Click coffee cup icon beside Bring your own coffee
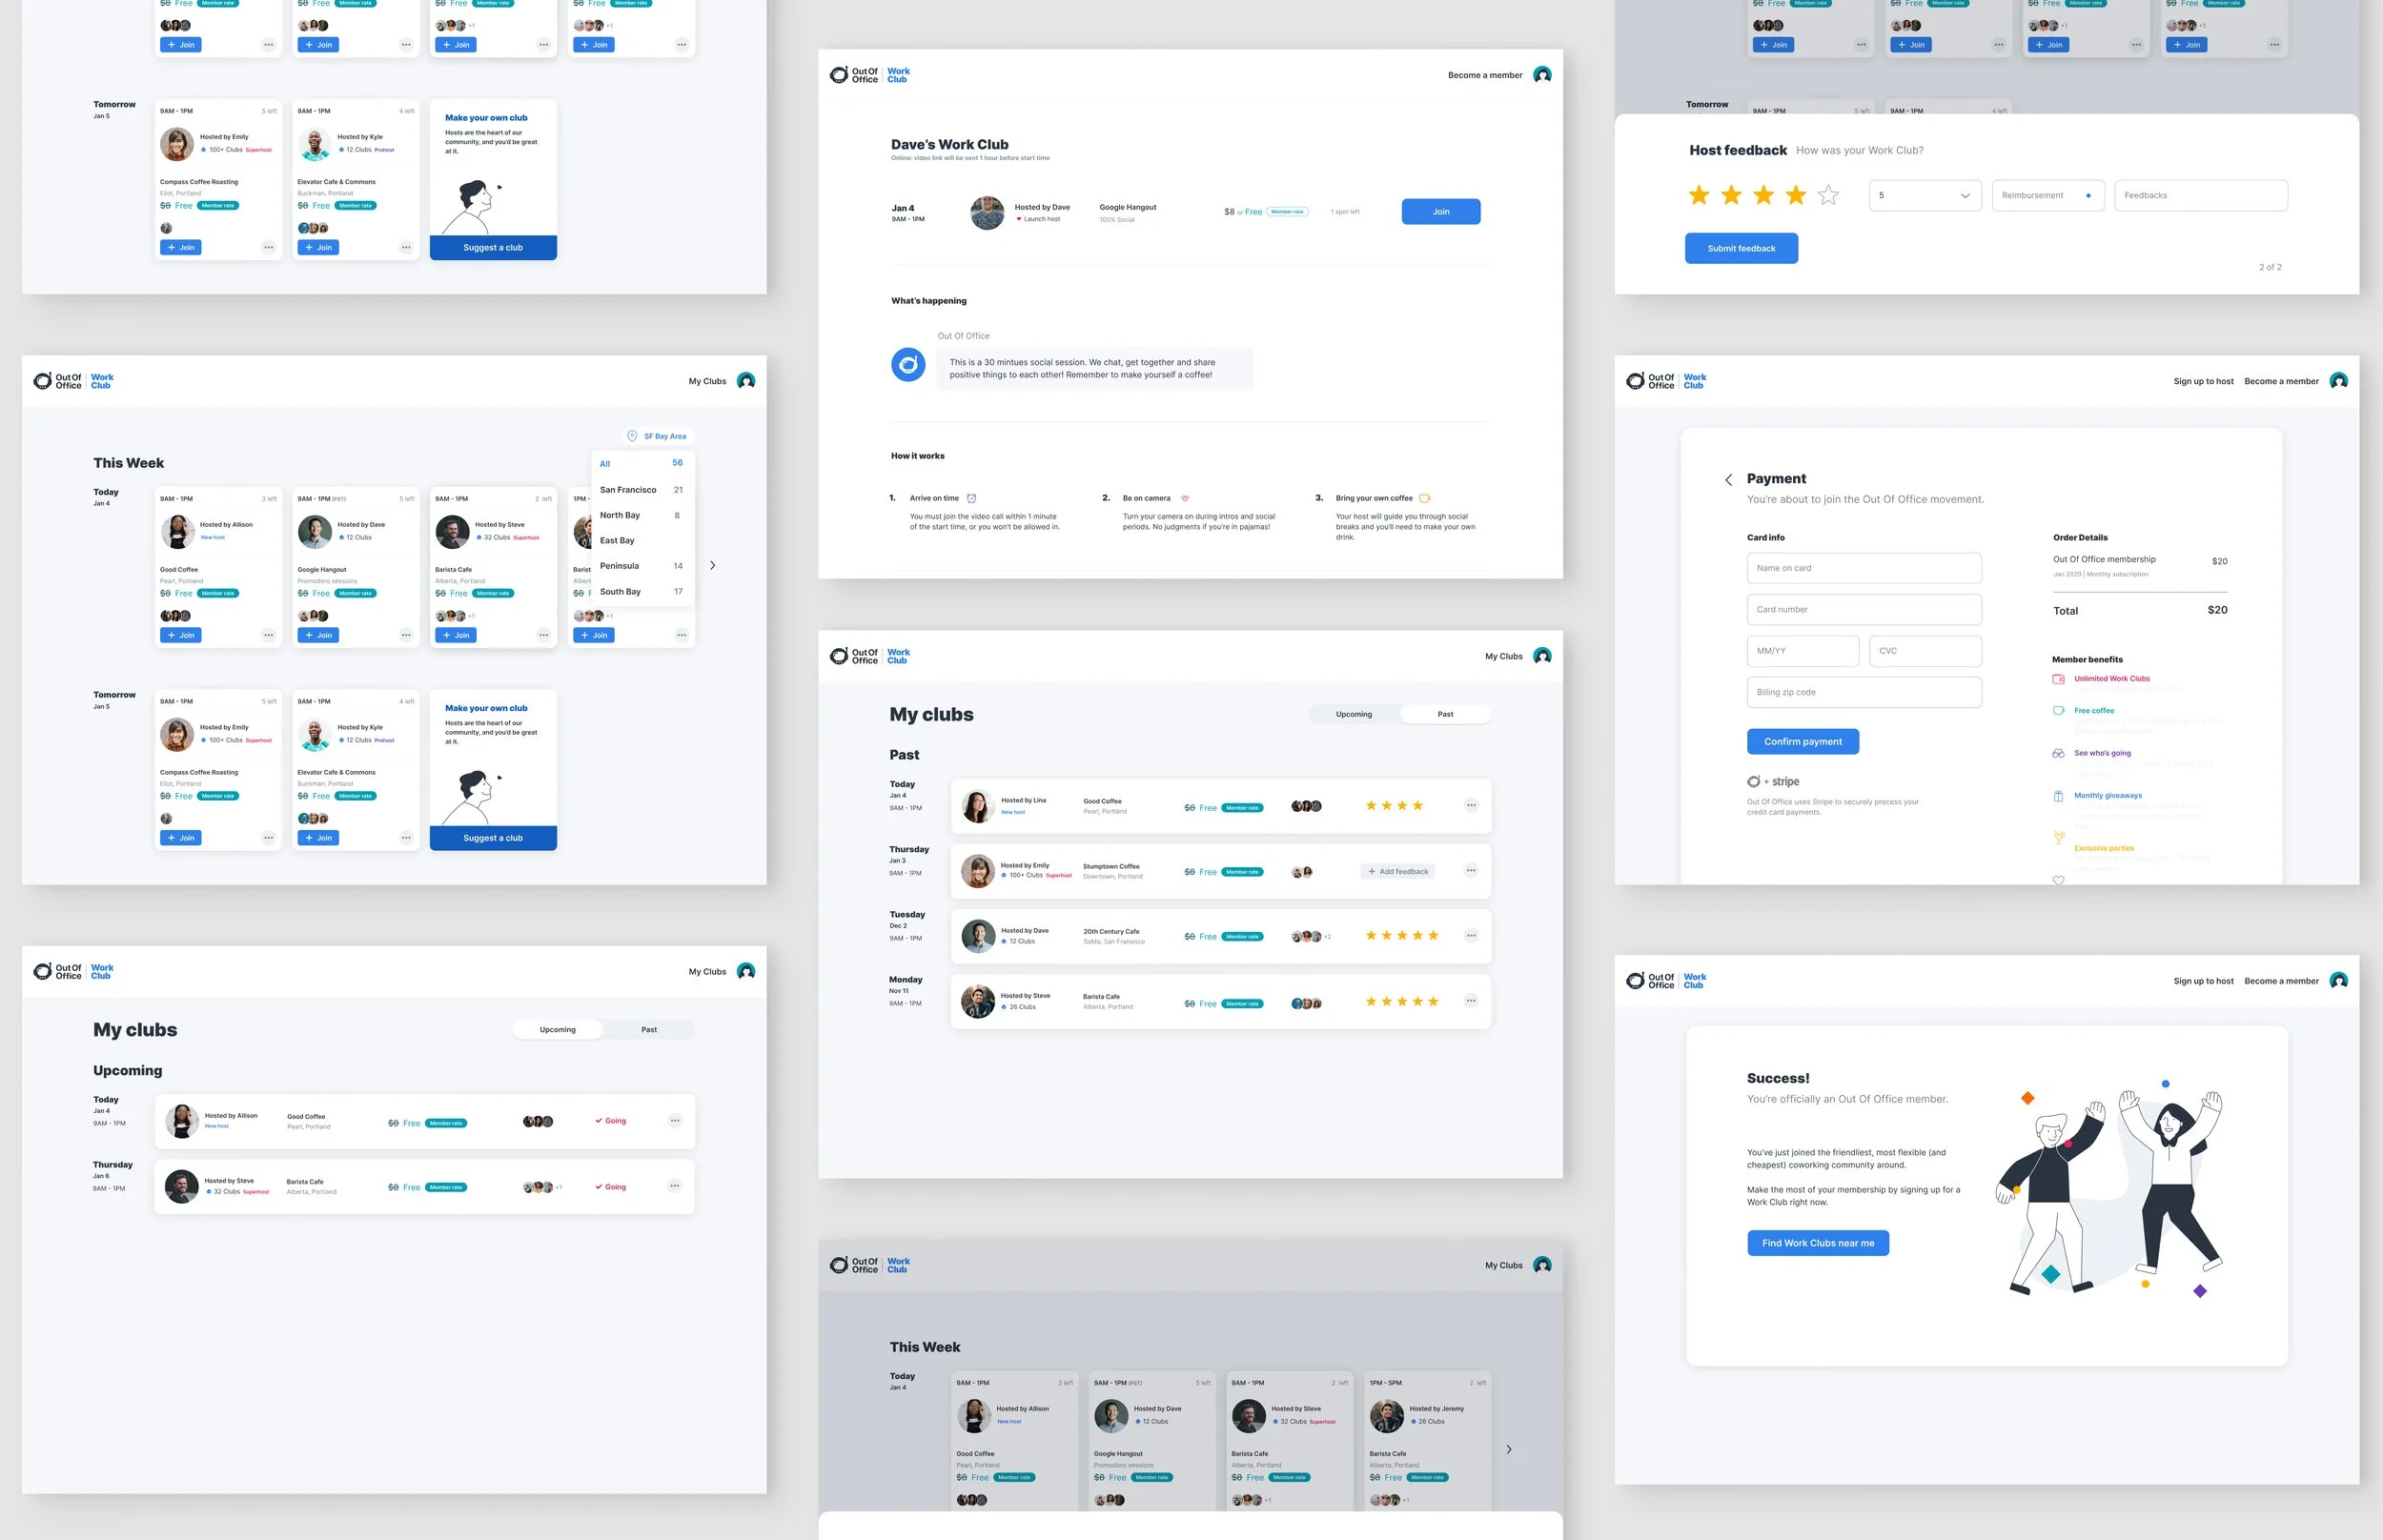This screenshot has width=2383, height=1540. (1424, 498)
